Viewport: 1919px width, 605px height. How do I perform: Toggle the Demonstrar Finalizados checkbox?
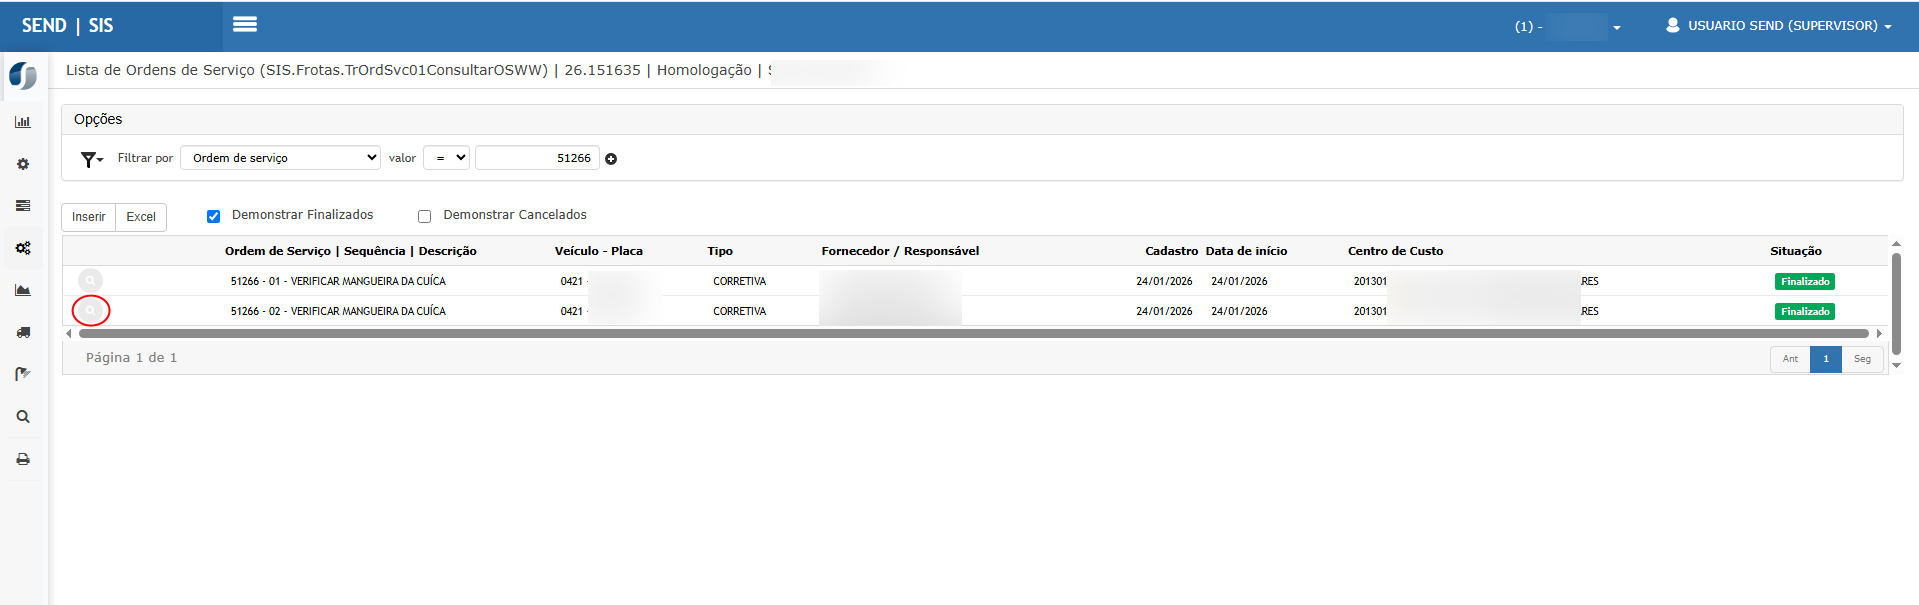coord(213,216)
